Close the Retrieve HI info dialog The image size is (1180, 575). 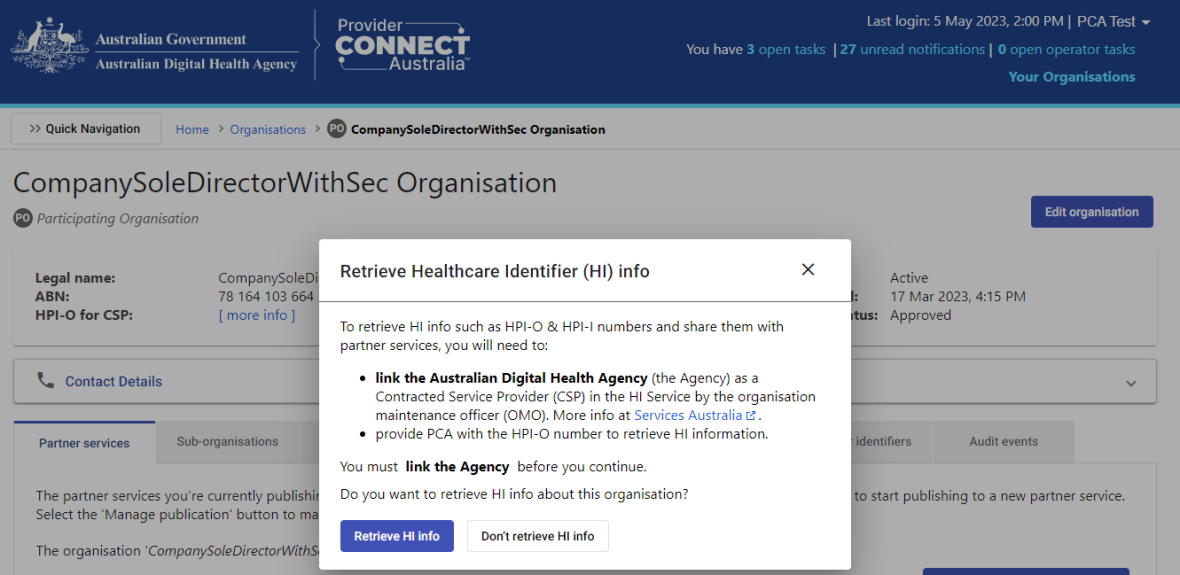click(x=807, y=269)
